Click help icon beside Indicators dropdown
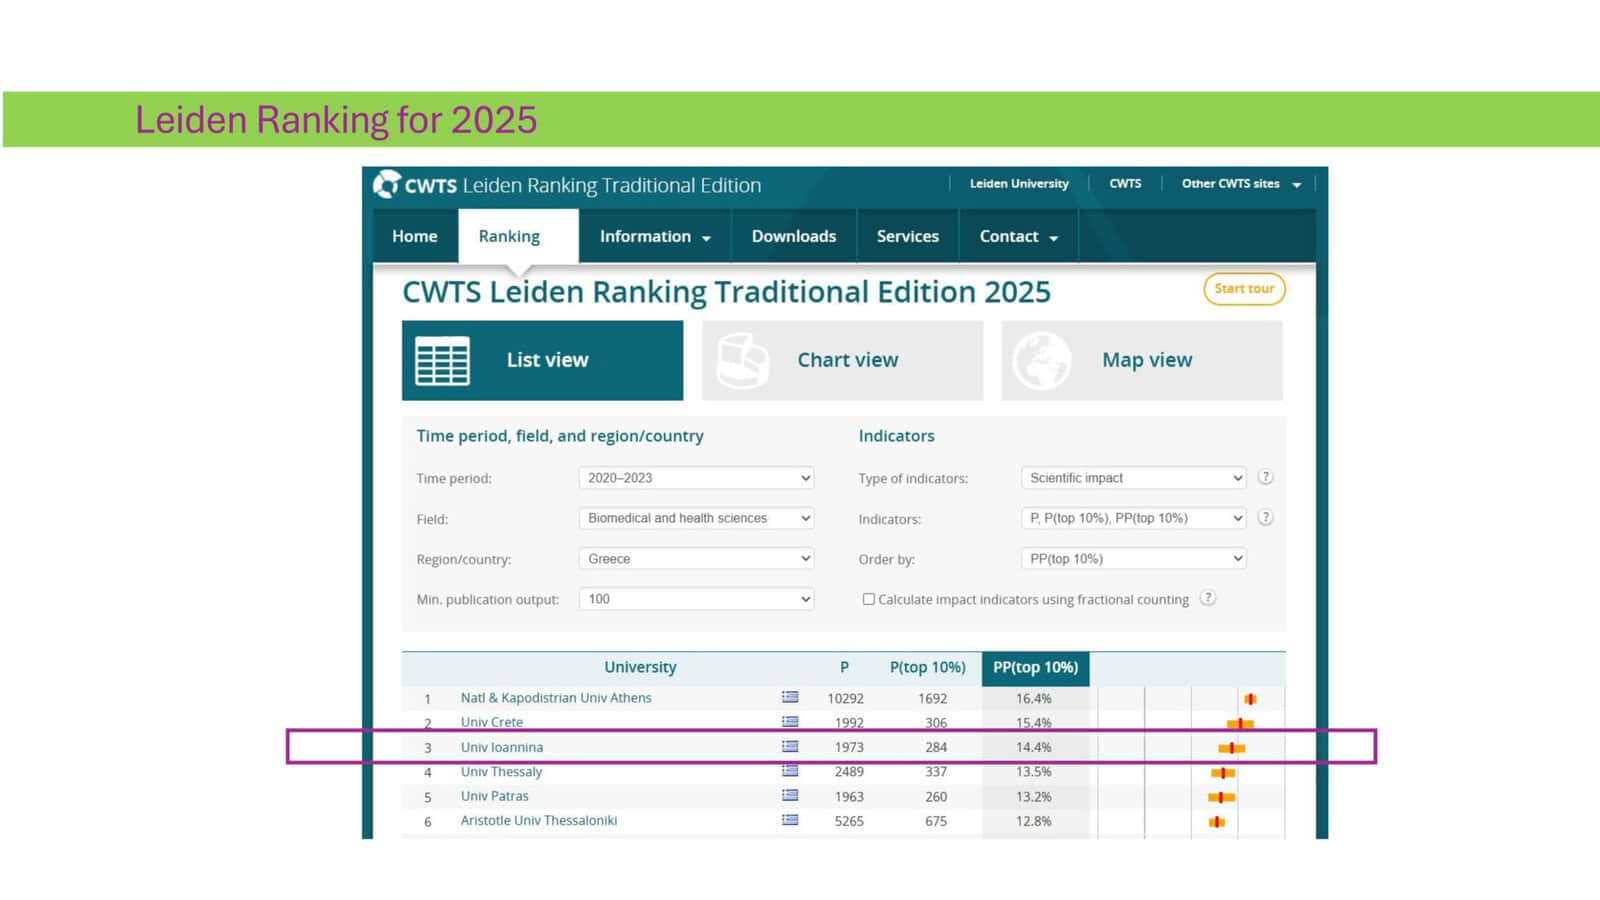1600x900 pixels. coord(1265,518)
